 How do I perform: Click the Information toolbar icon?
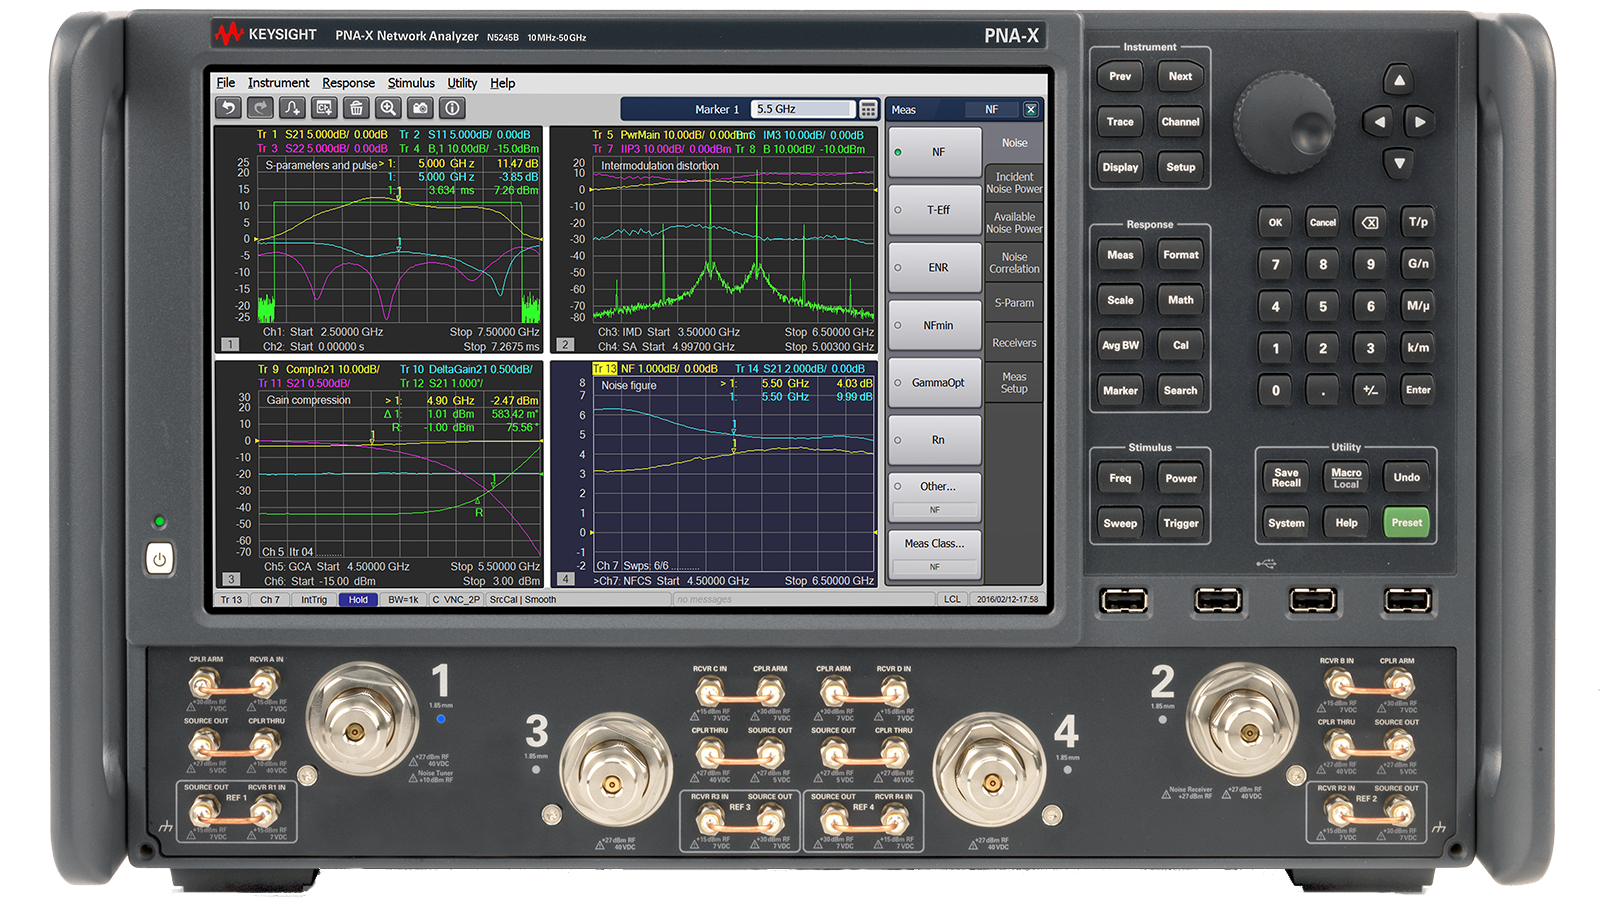tap(453, 108)
